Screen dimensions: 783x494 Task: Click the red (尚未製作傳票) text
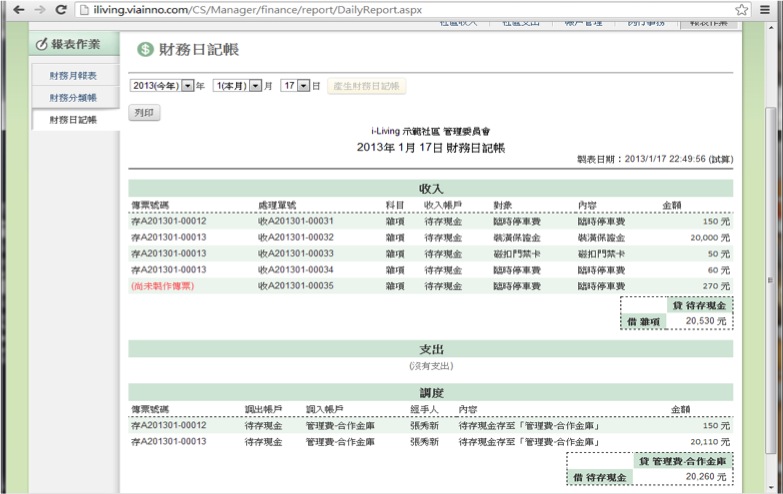(x=163, y=286)
